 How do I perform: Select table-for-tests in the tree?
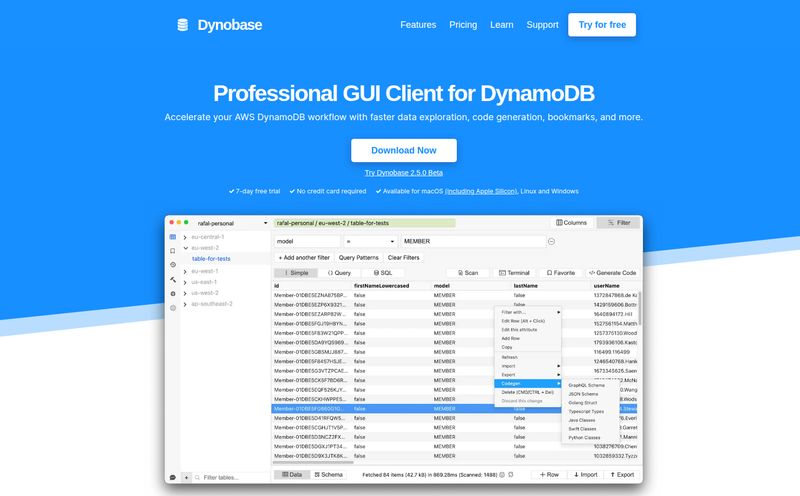(211, 259)
